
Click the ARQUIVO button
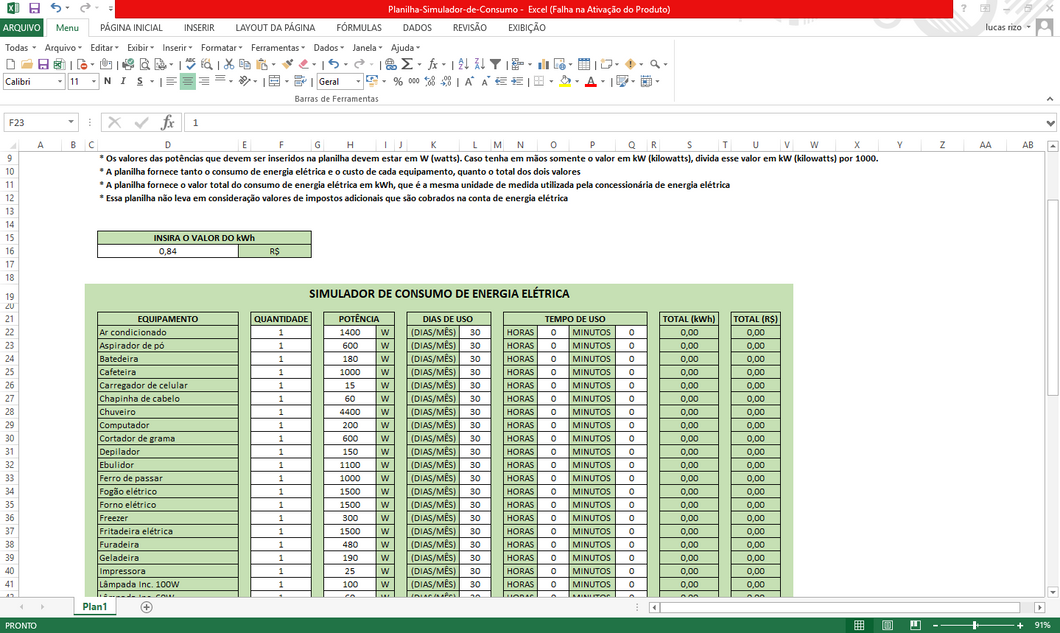tap(22, 28)
